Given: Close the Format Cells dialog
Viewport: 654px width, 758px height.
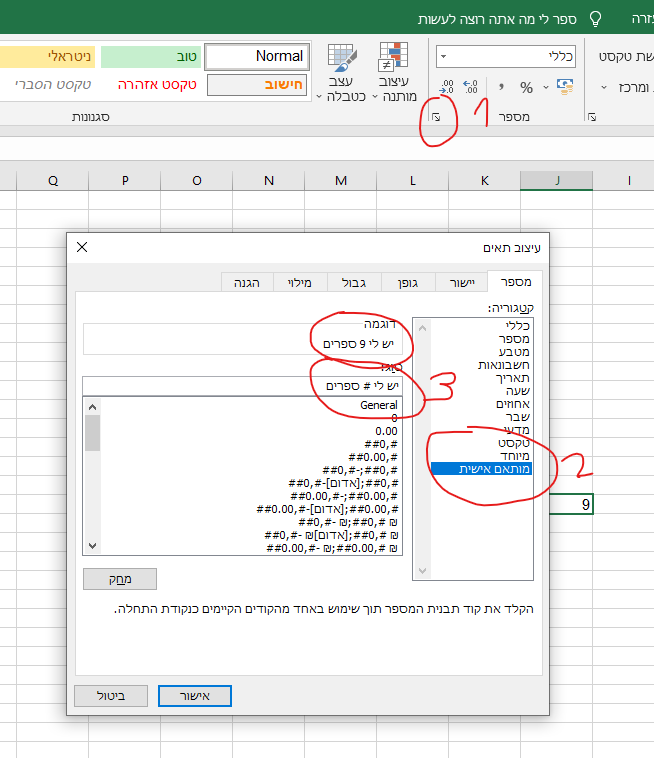Looking at the screenshot, I should pos(82,247).
